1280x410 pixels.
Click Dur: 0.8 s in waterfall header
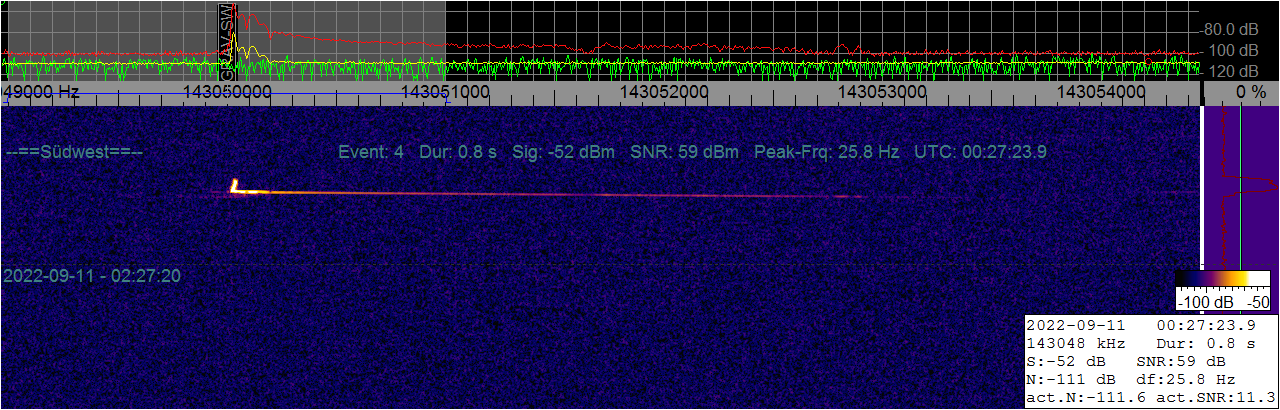[459, 152]
